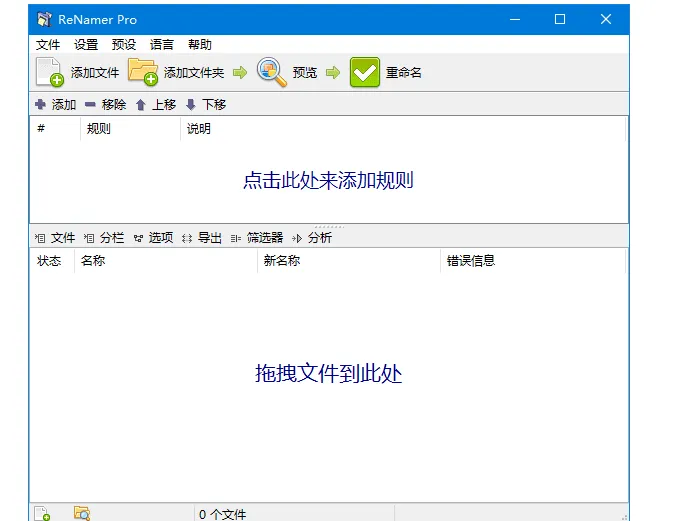Sort by 新名称 column header
Screen dimensions: 688x521
[349, 261]
